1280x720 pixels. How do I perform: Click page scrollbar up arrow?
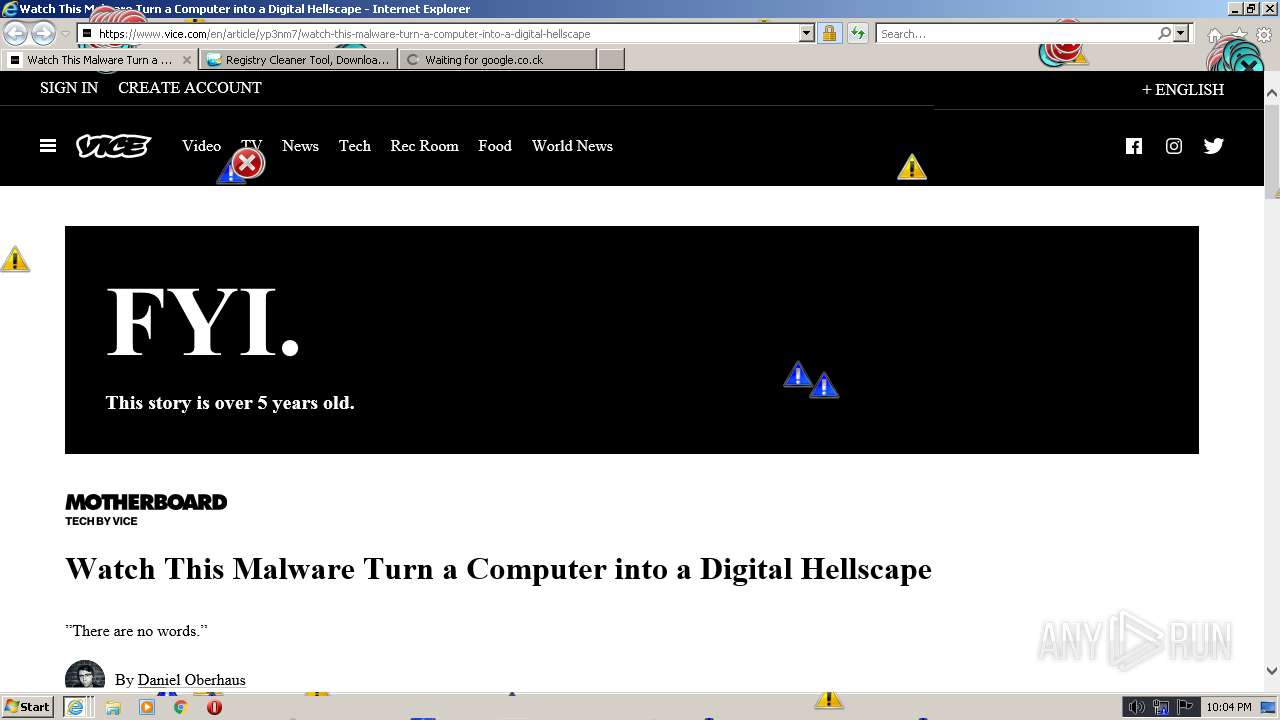click(1272, 93)
